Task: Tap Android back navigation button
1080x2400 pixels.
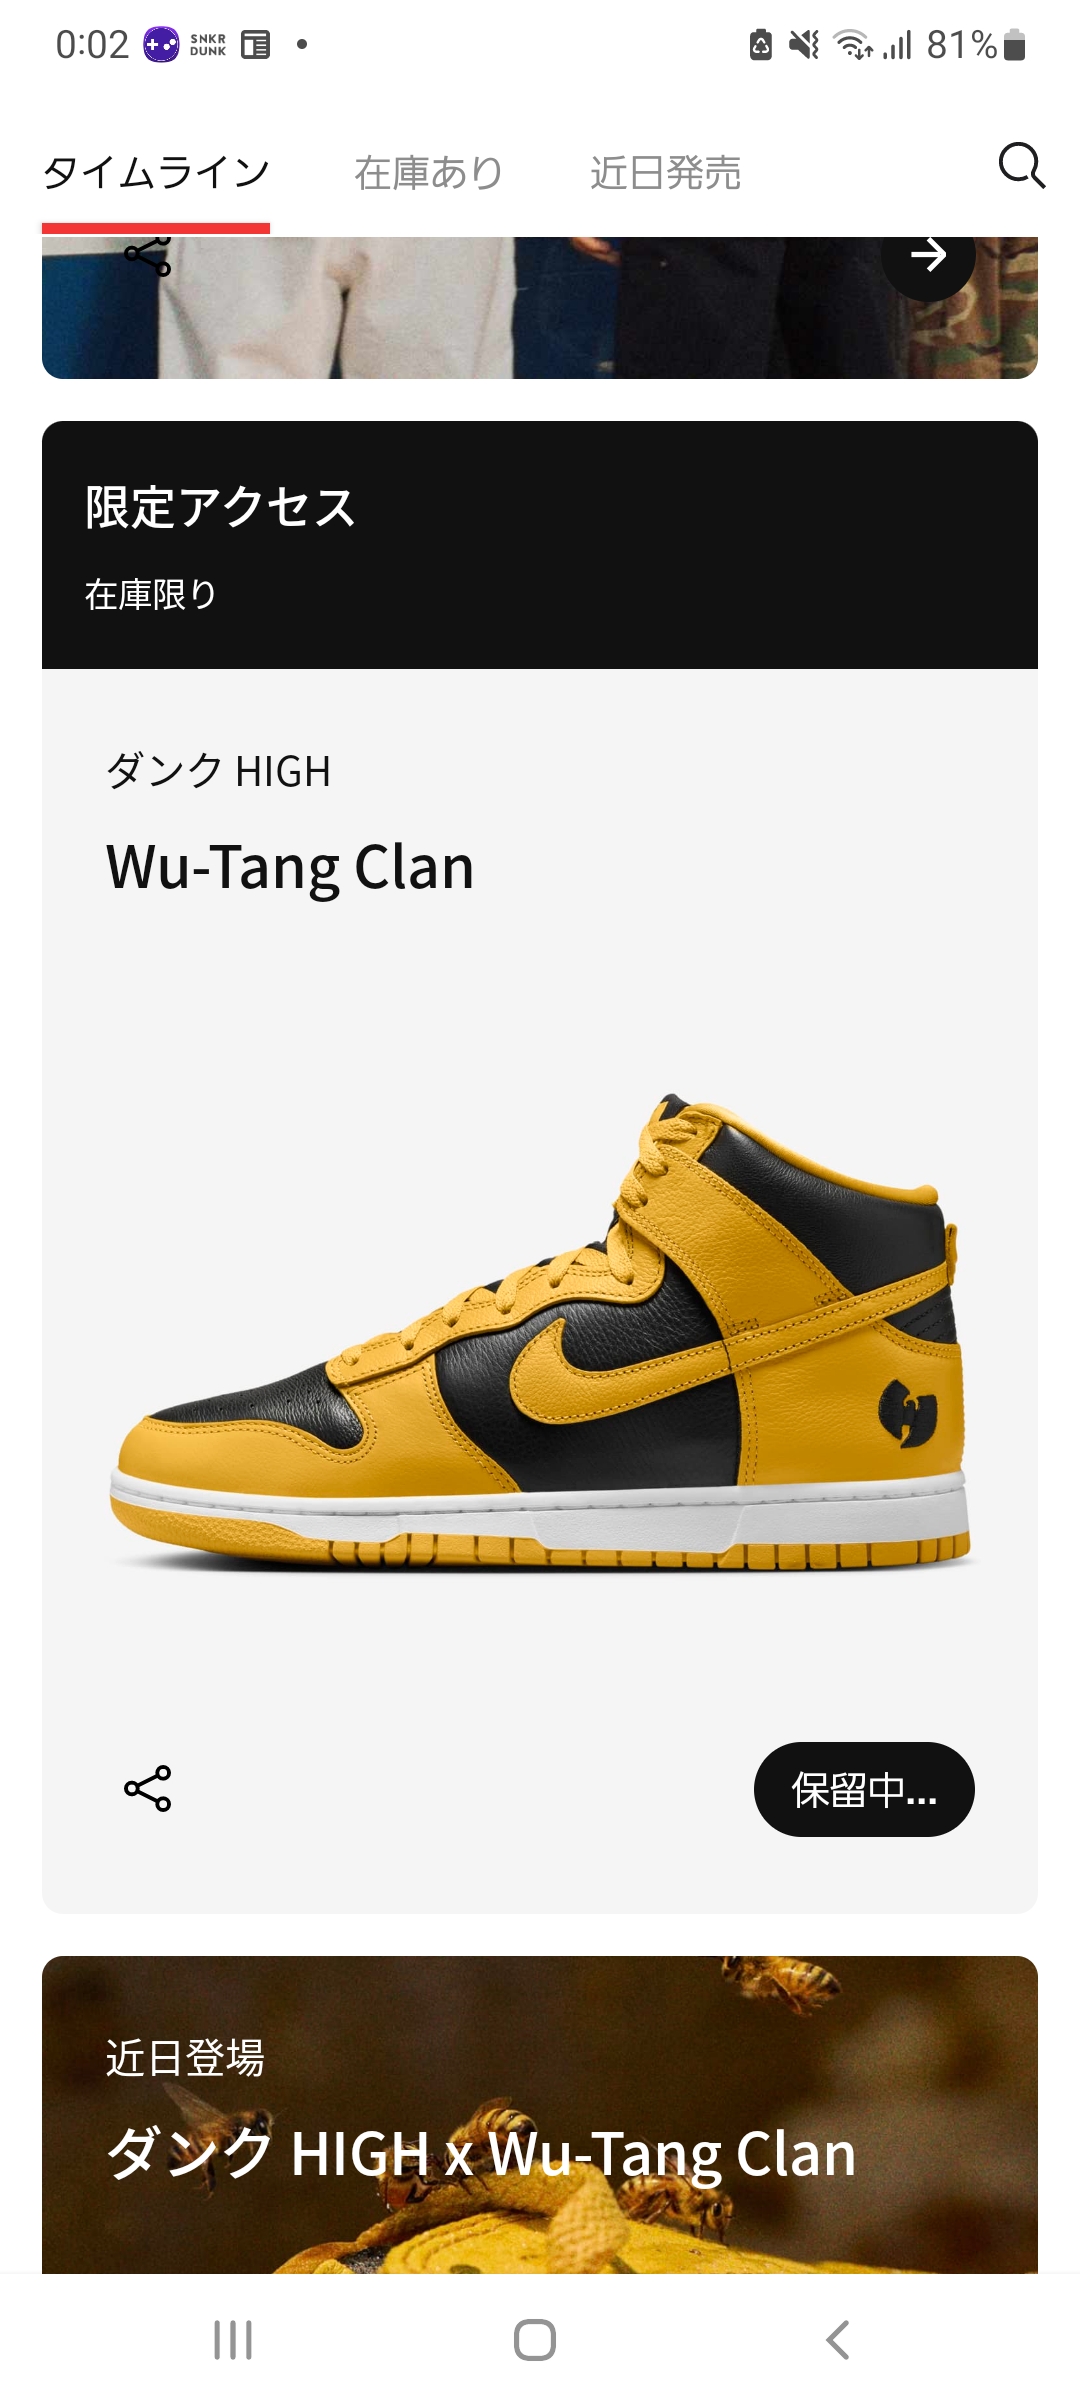Action: tap(838, 2340)
